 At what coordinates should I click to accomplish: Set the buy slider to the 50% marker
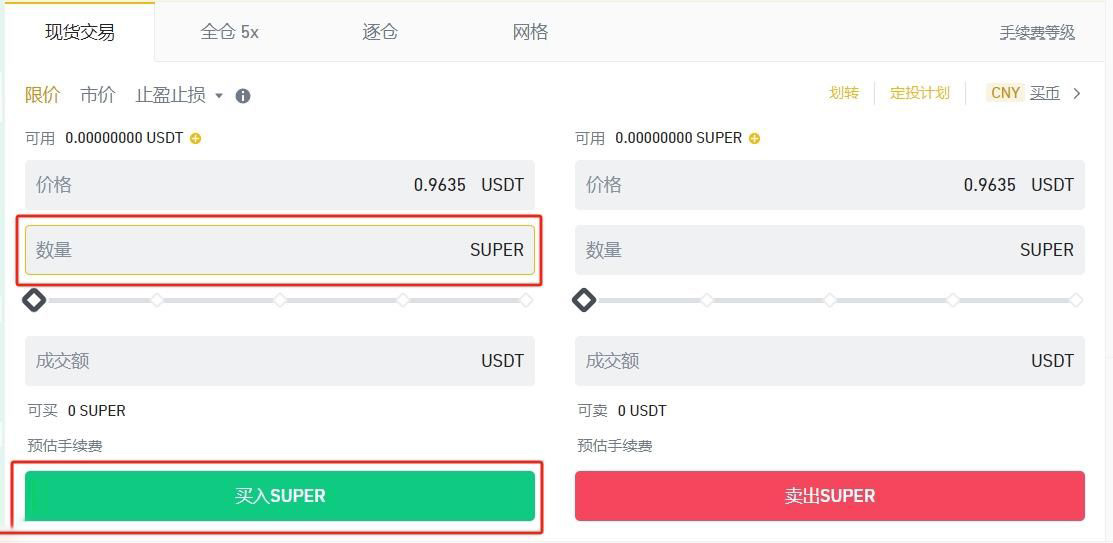[x=280, y=300]
